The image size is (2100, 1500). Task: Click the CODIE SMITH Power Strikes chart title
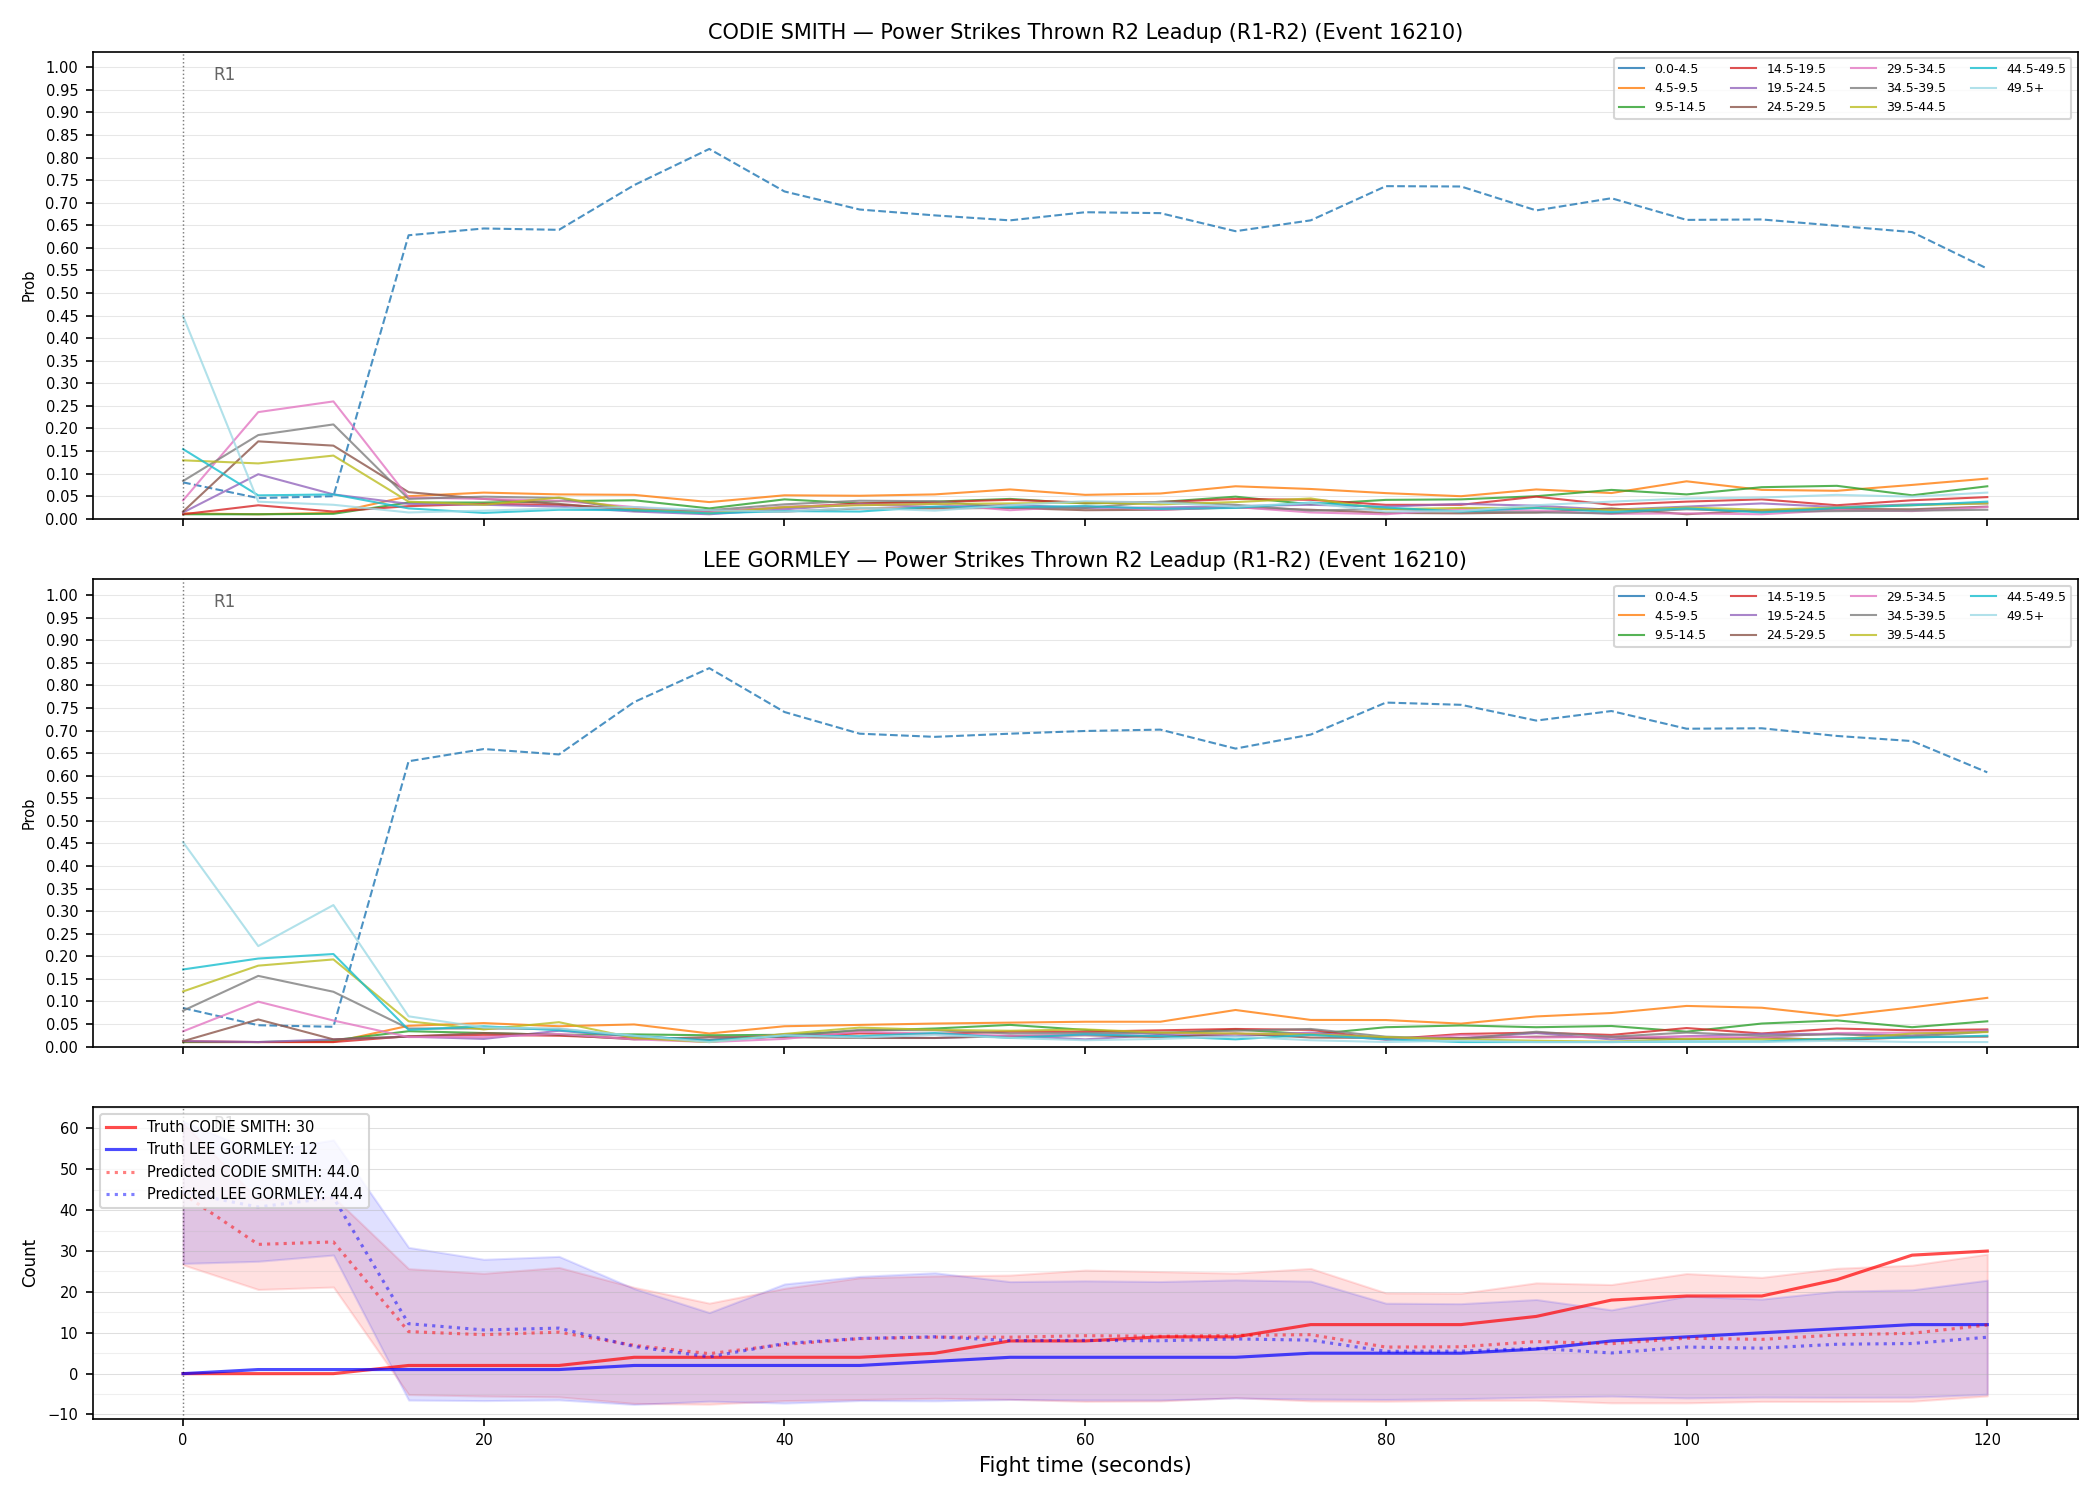click(1085, 32)
